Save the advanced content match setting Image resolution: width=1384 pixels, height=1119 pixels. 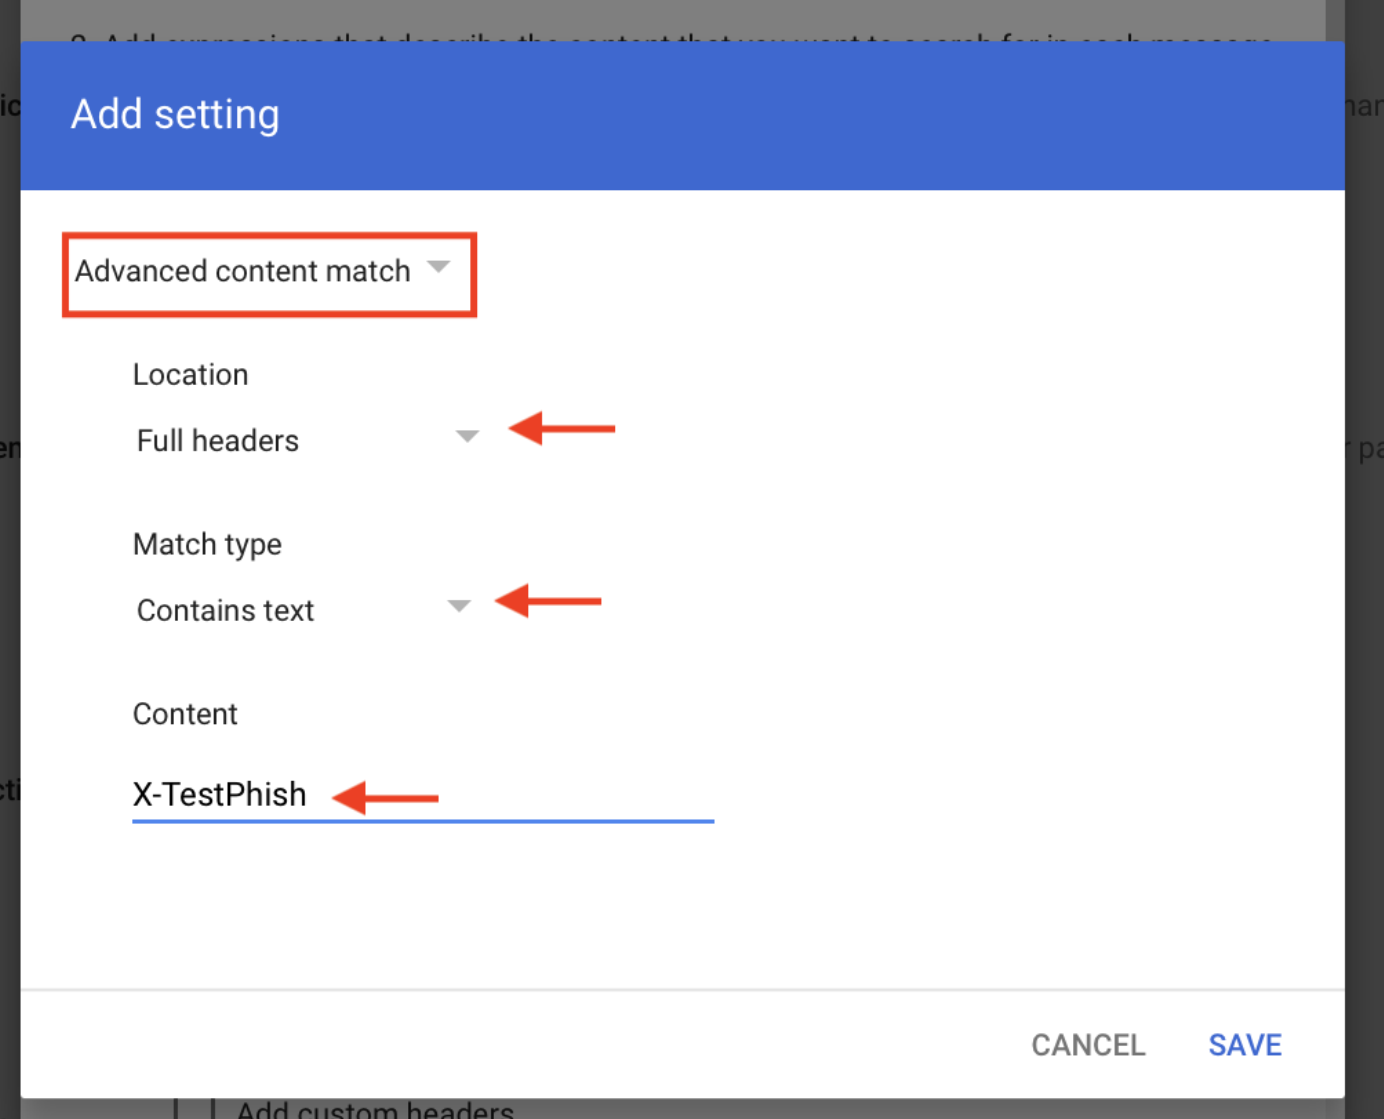(1244, 1044)
